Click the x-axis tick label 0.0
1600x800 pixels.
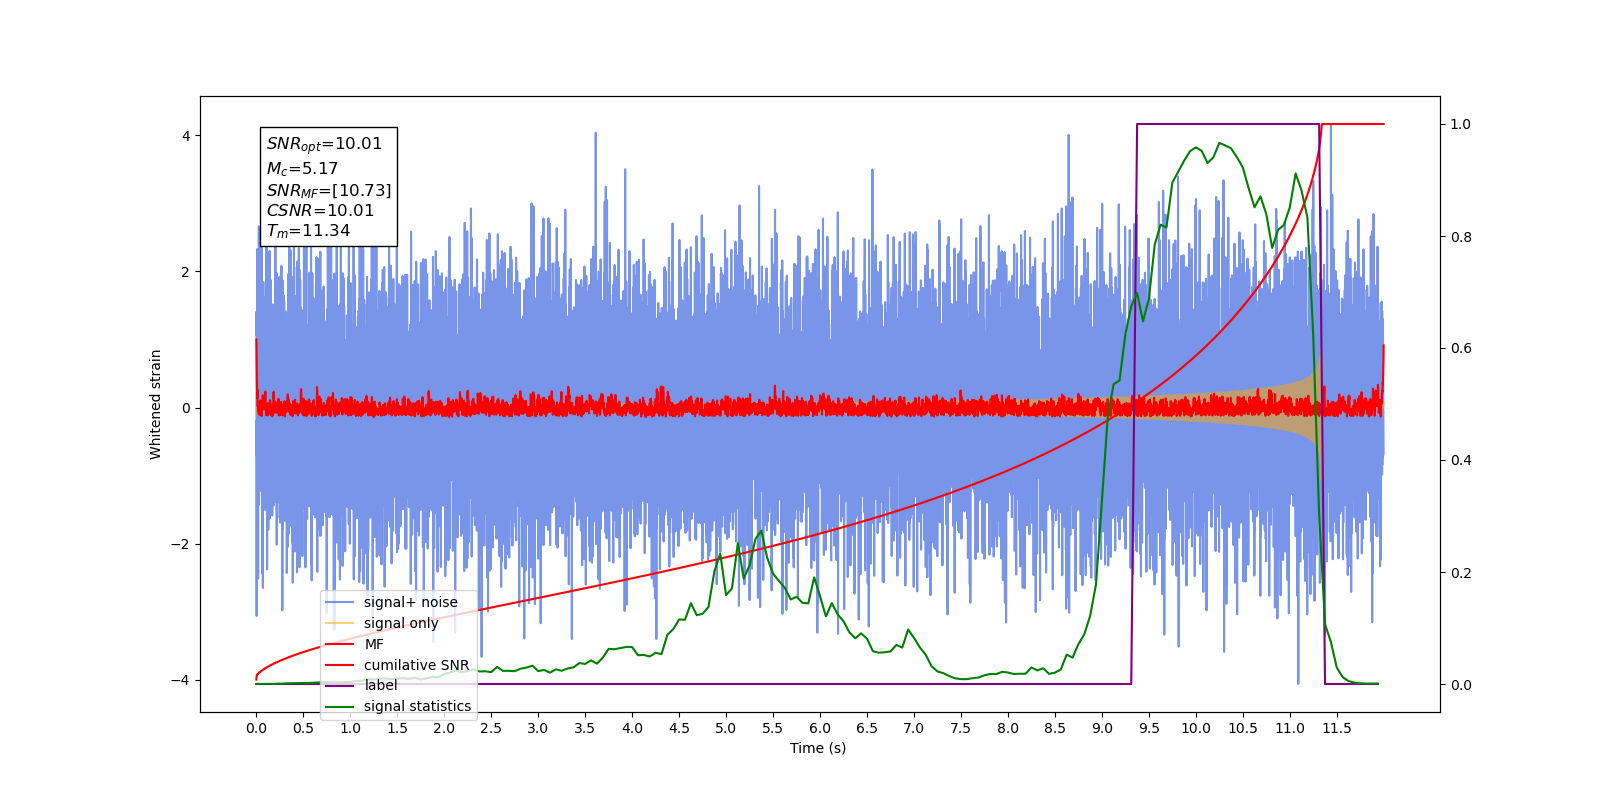[x=256, y=728]
